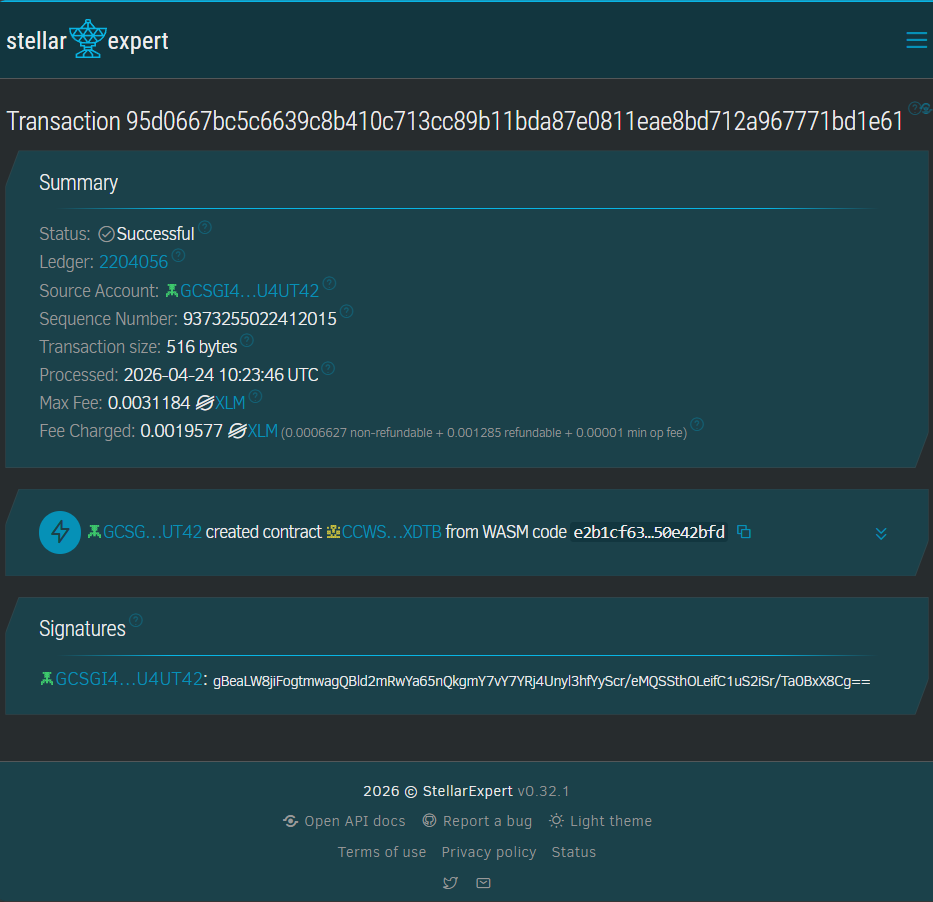Click the email envelope icon in footer
The width and height of the screenshot is (933, 902).
(x=484, y=883)
